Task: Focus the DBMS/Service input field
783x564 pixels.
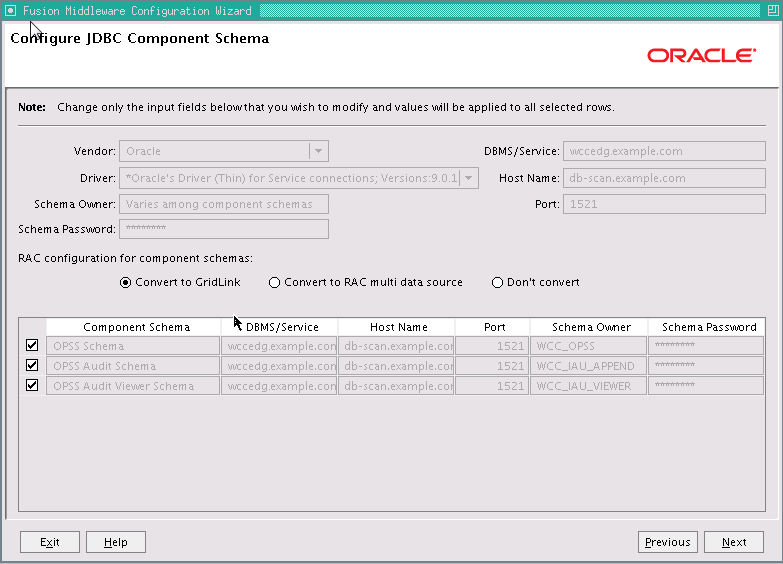Action: click(x=664, y=151)
